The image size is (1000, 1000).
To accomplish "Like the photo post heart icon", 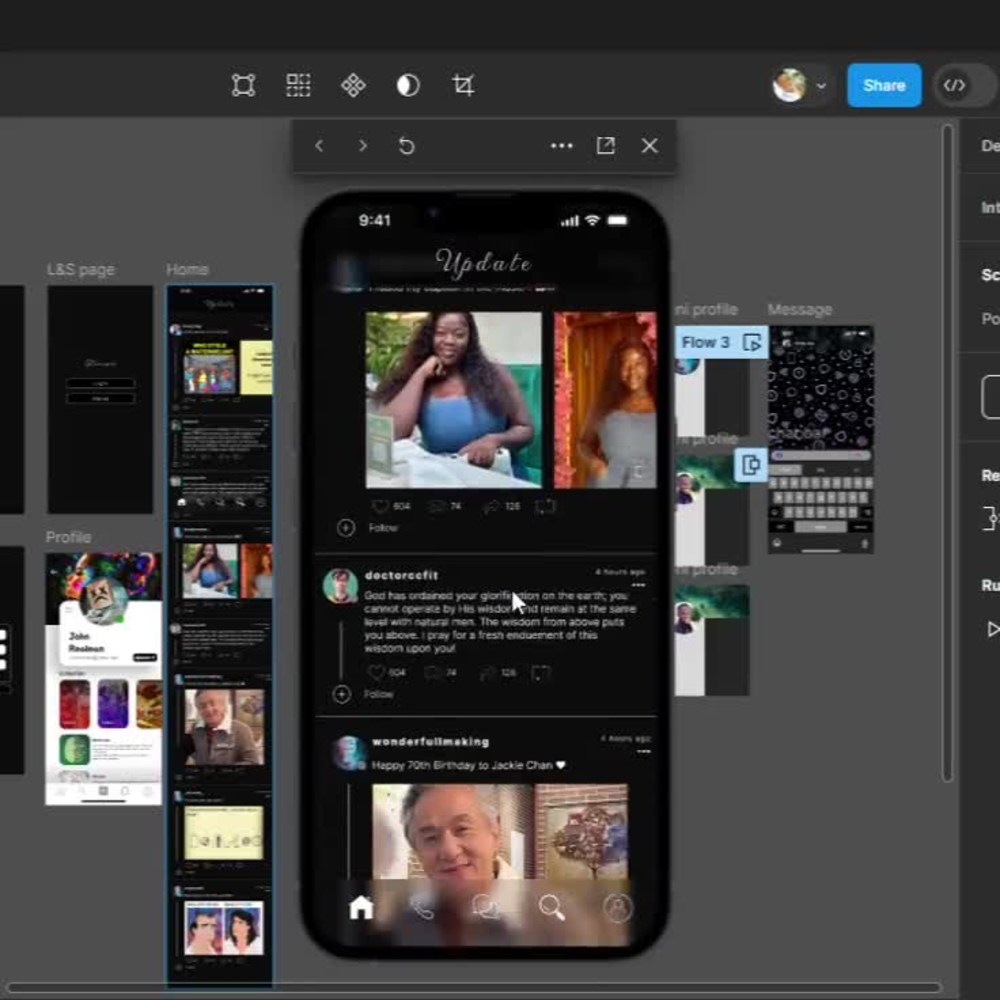I will 380,506.
